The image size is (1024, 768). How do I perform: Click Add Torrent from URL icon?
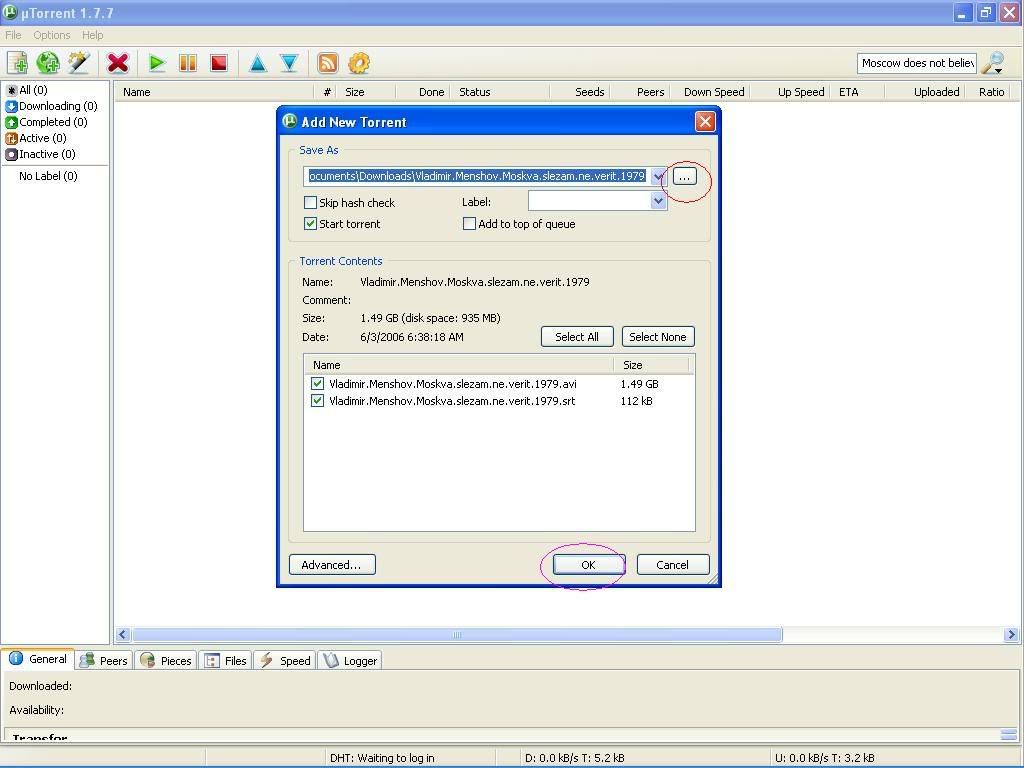[x=48, y=63]
